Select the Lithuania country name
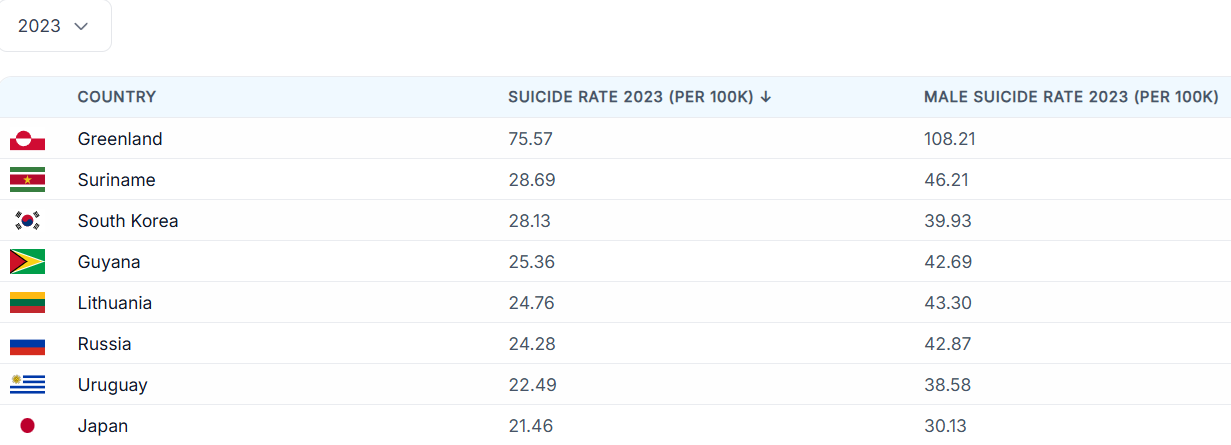Image resolution: width=1231 pixels, height=445 pixels. [x=115, y=303]
